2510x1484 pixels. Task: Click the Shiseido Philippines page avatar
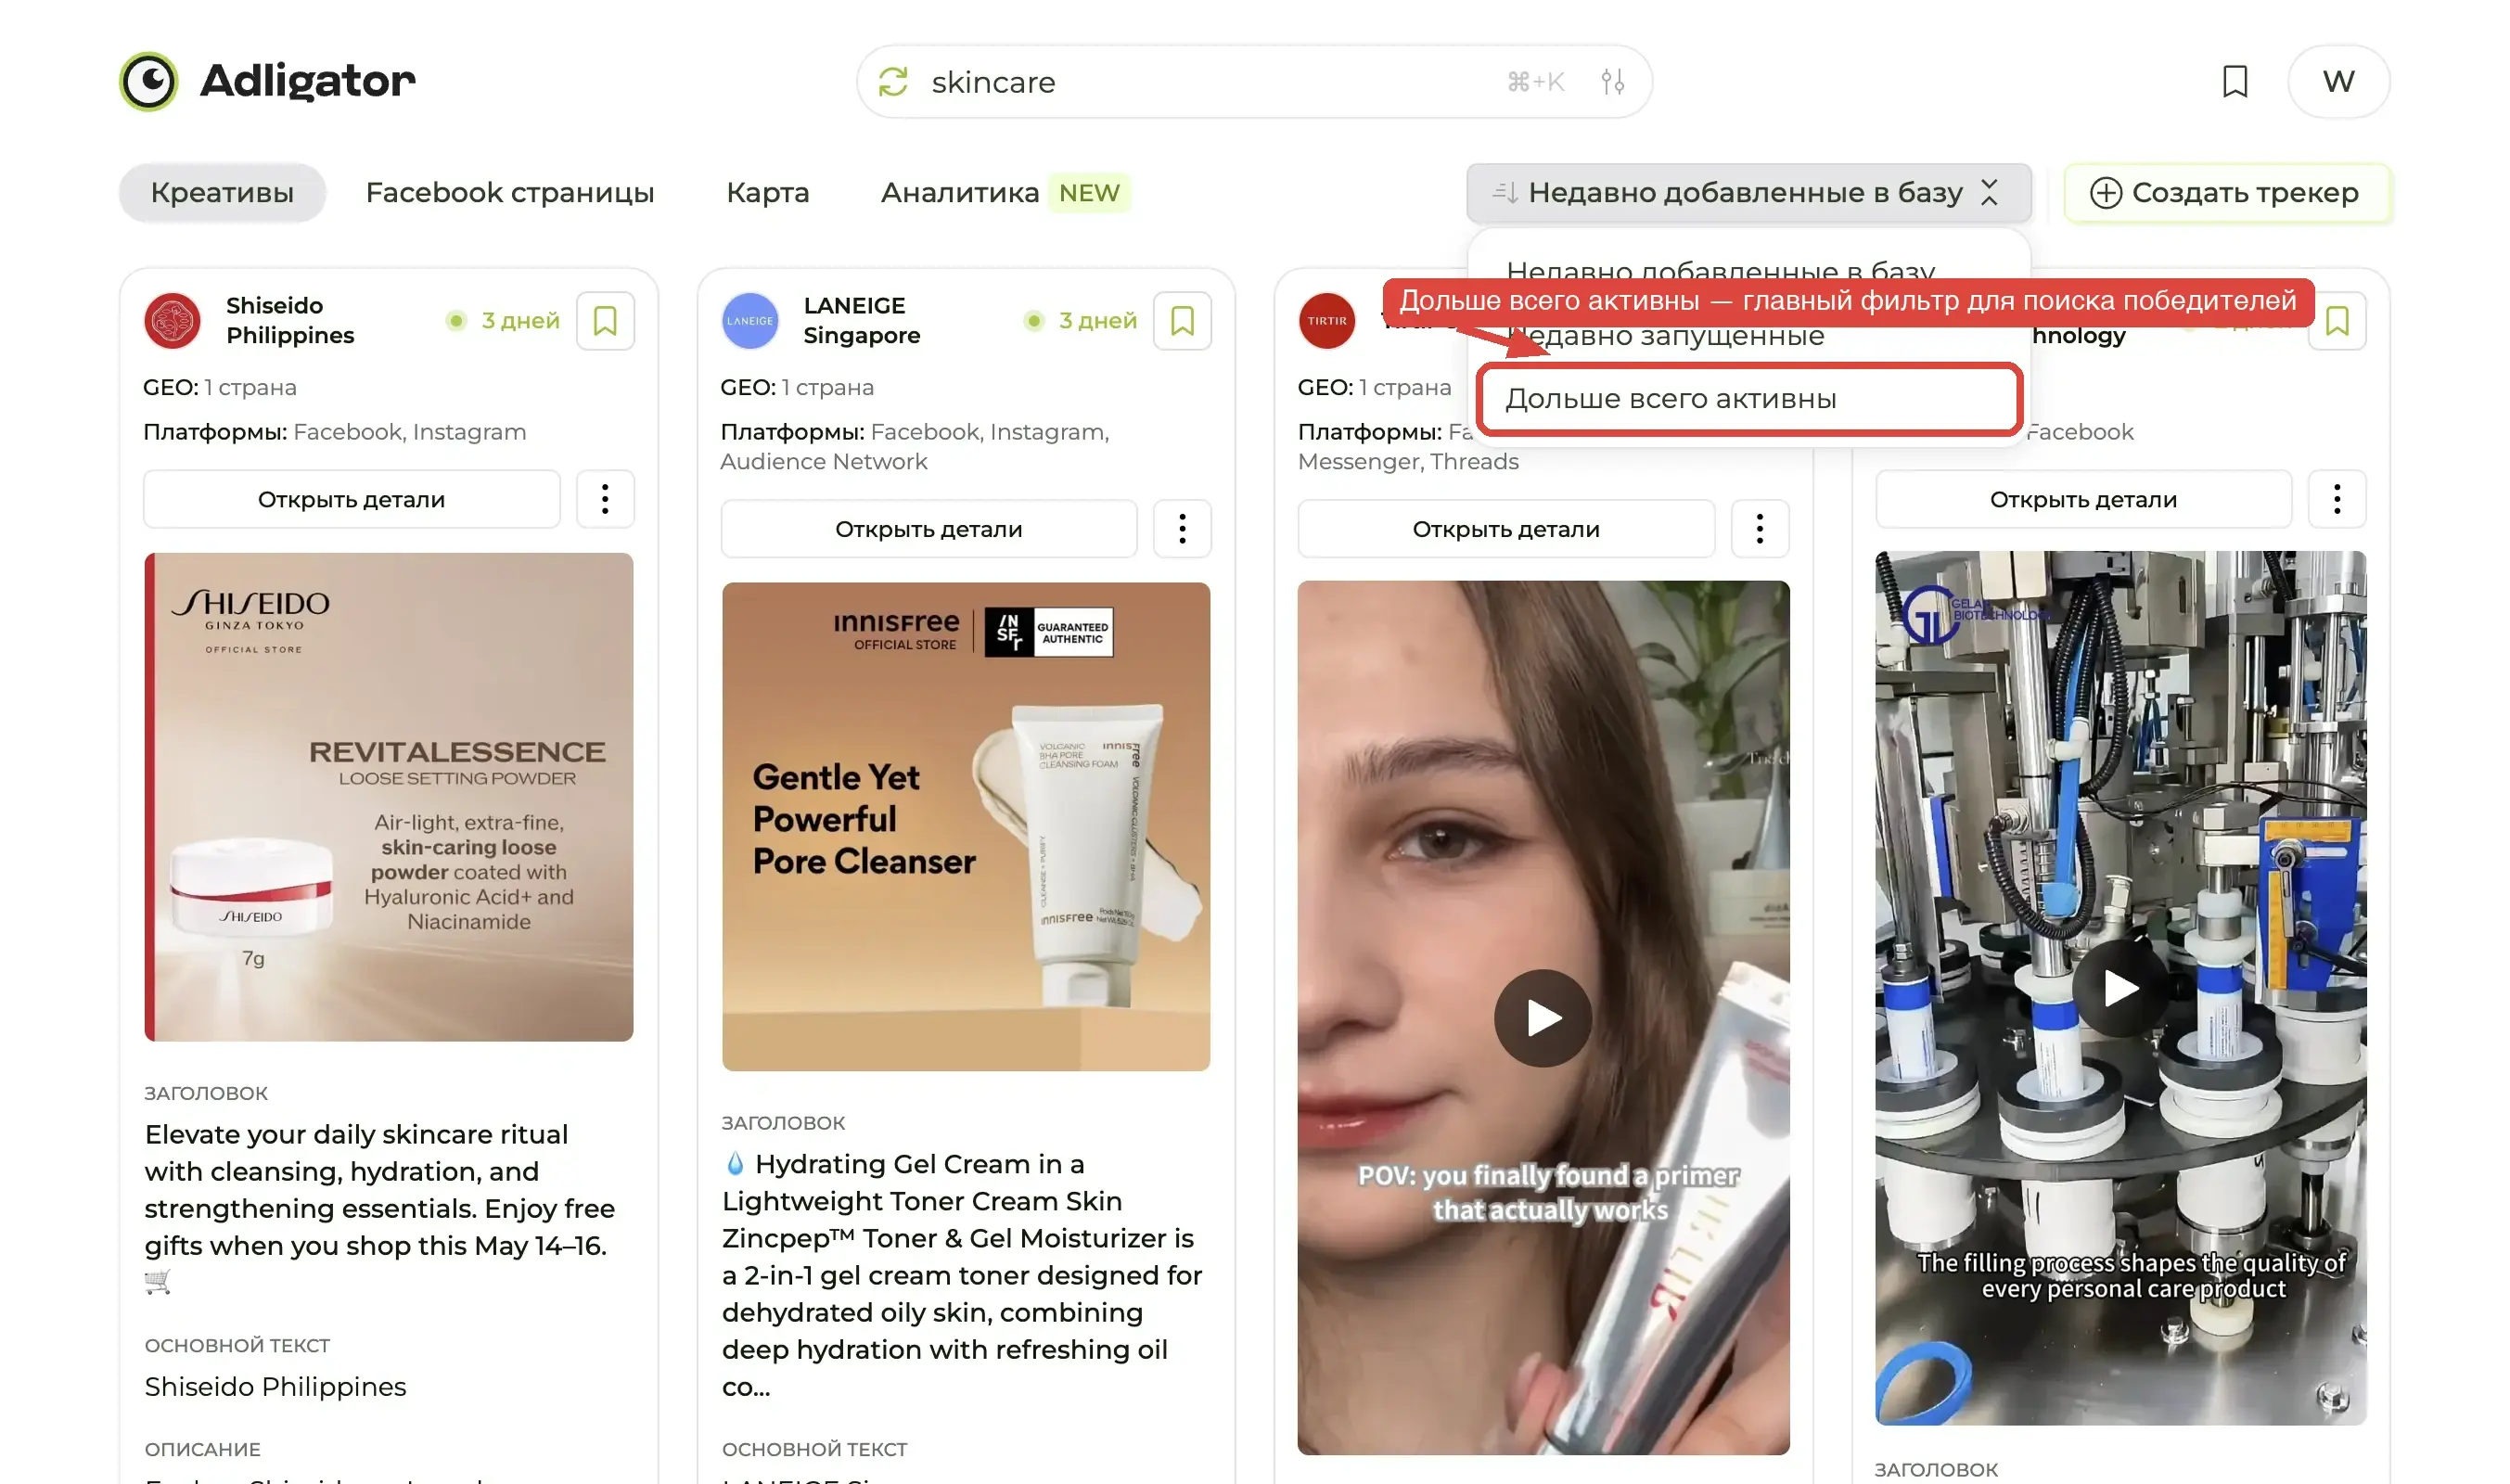coord(172,321)
